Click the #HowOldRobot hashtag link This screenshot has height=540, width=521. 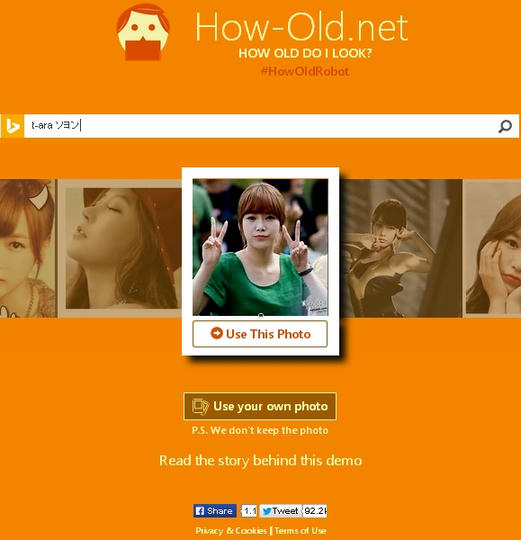pyautogui.click(x=305, y=71)
